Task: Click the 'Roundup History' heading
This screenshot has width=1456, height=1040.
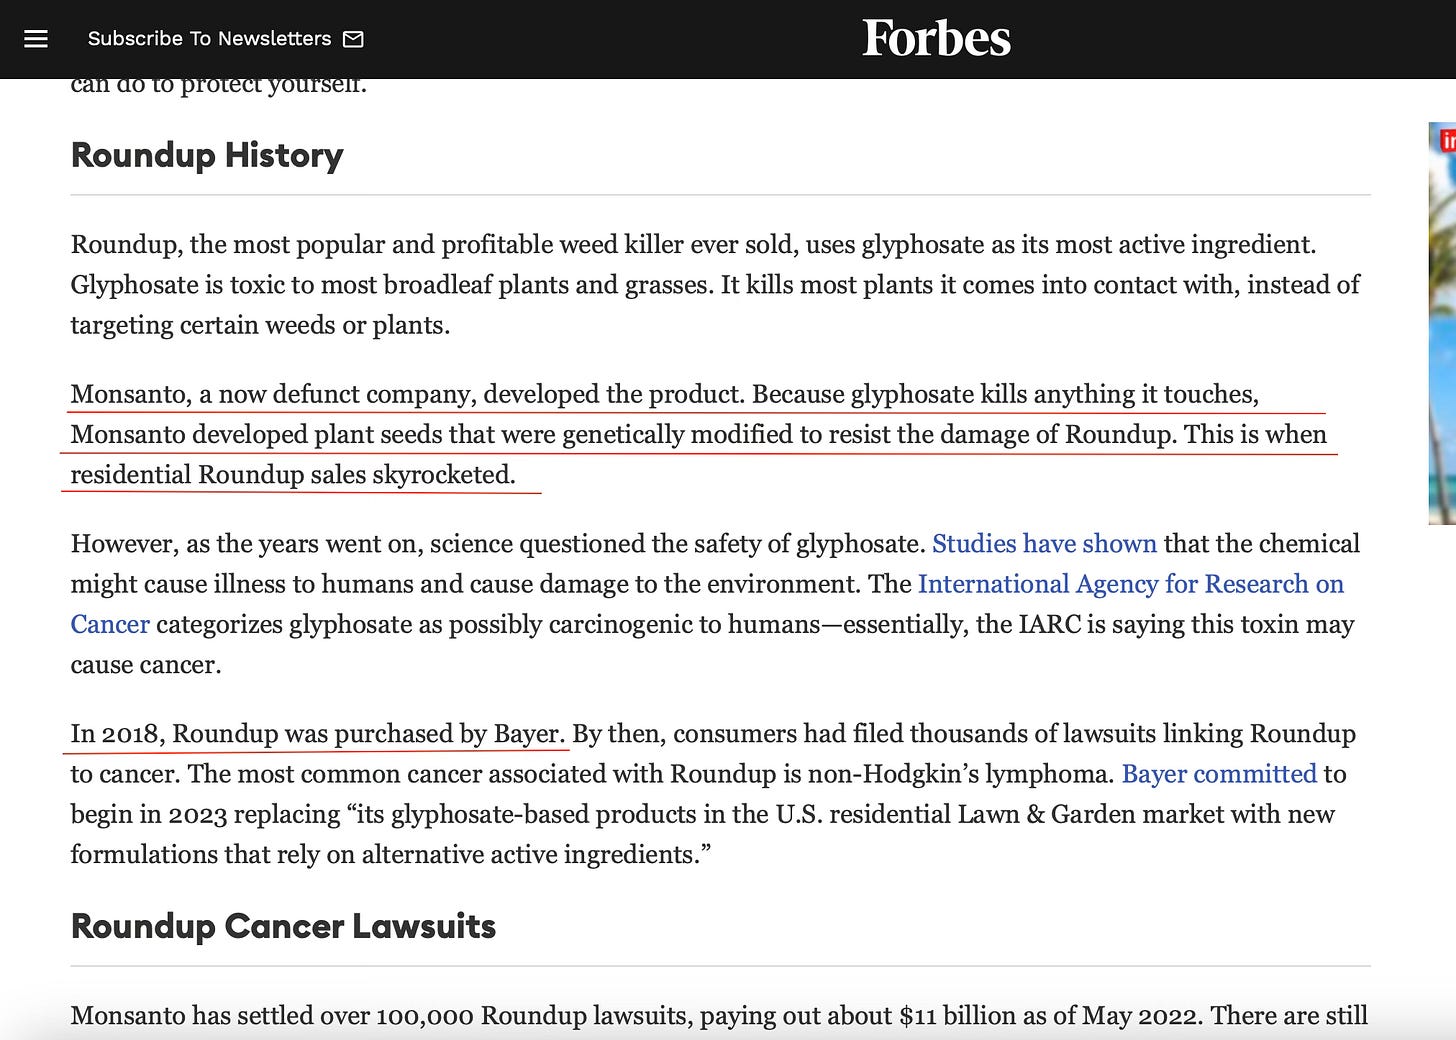Action: pyautogui.click(x=207, y=155)
